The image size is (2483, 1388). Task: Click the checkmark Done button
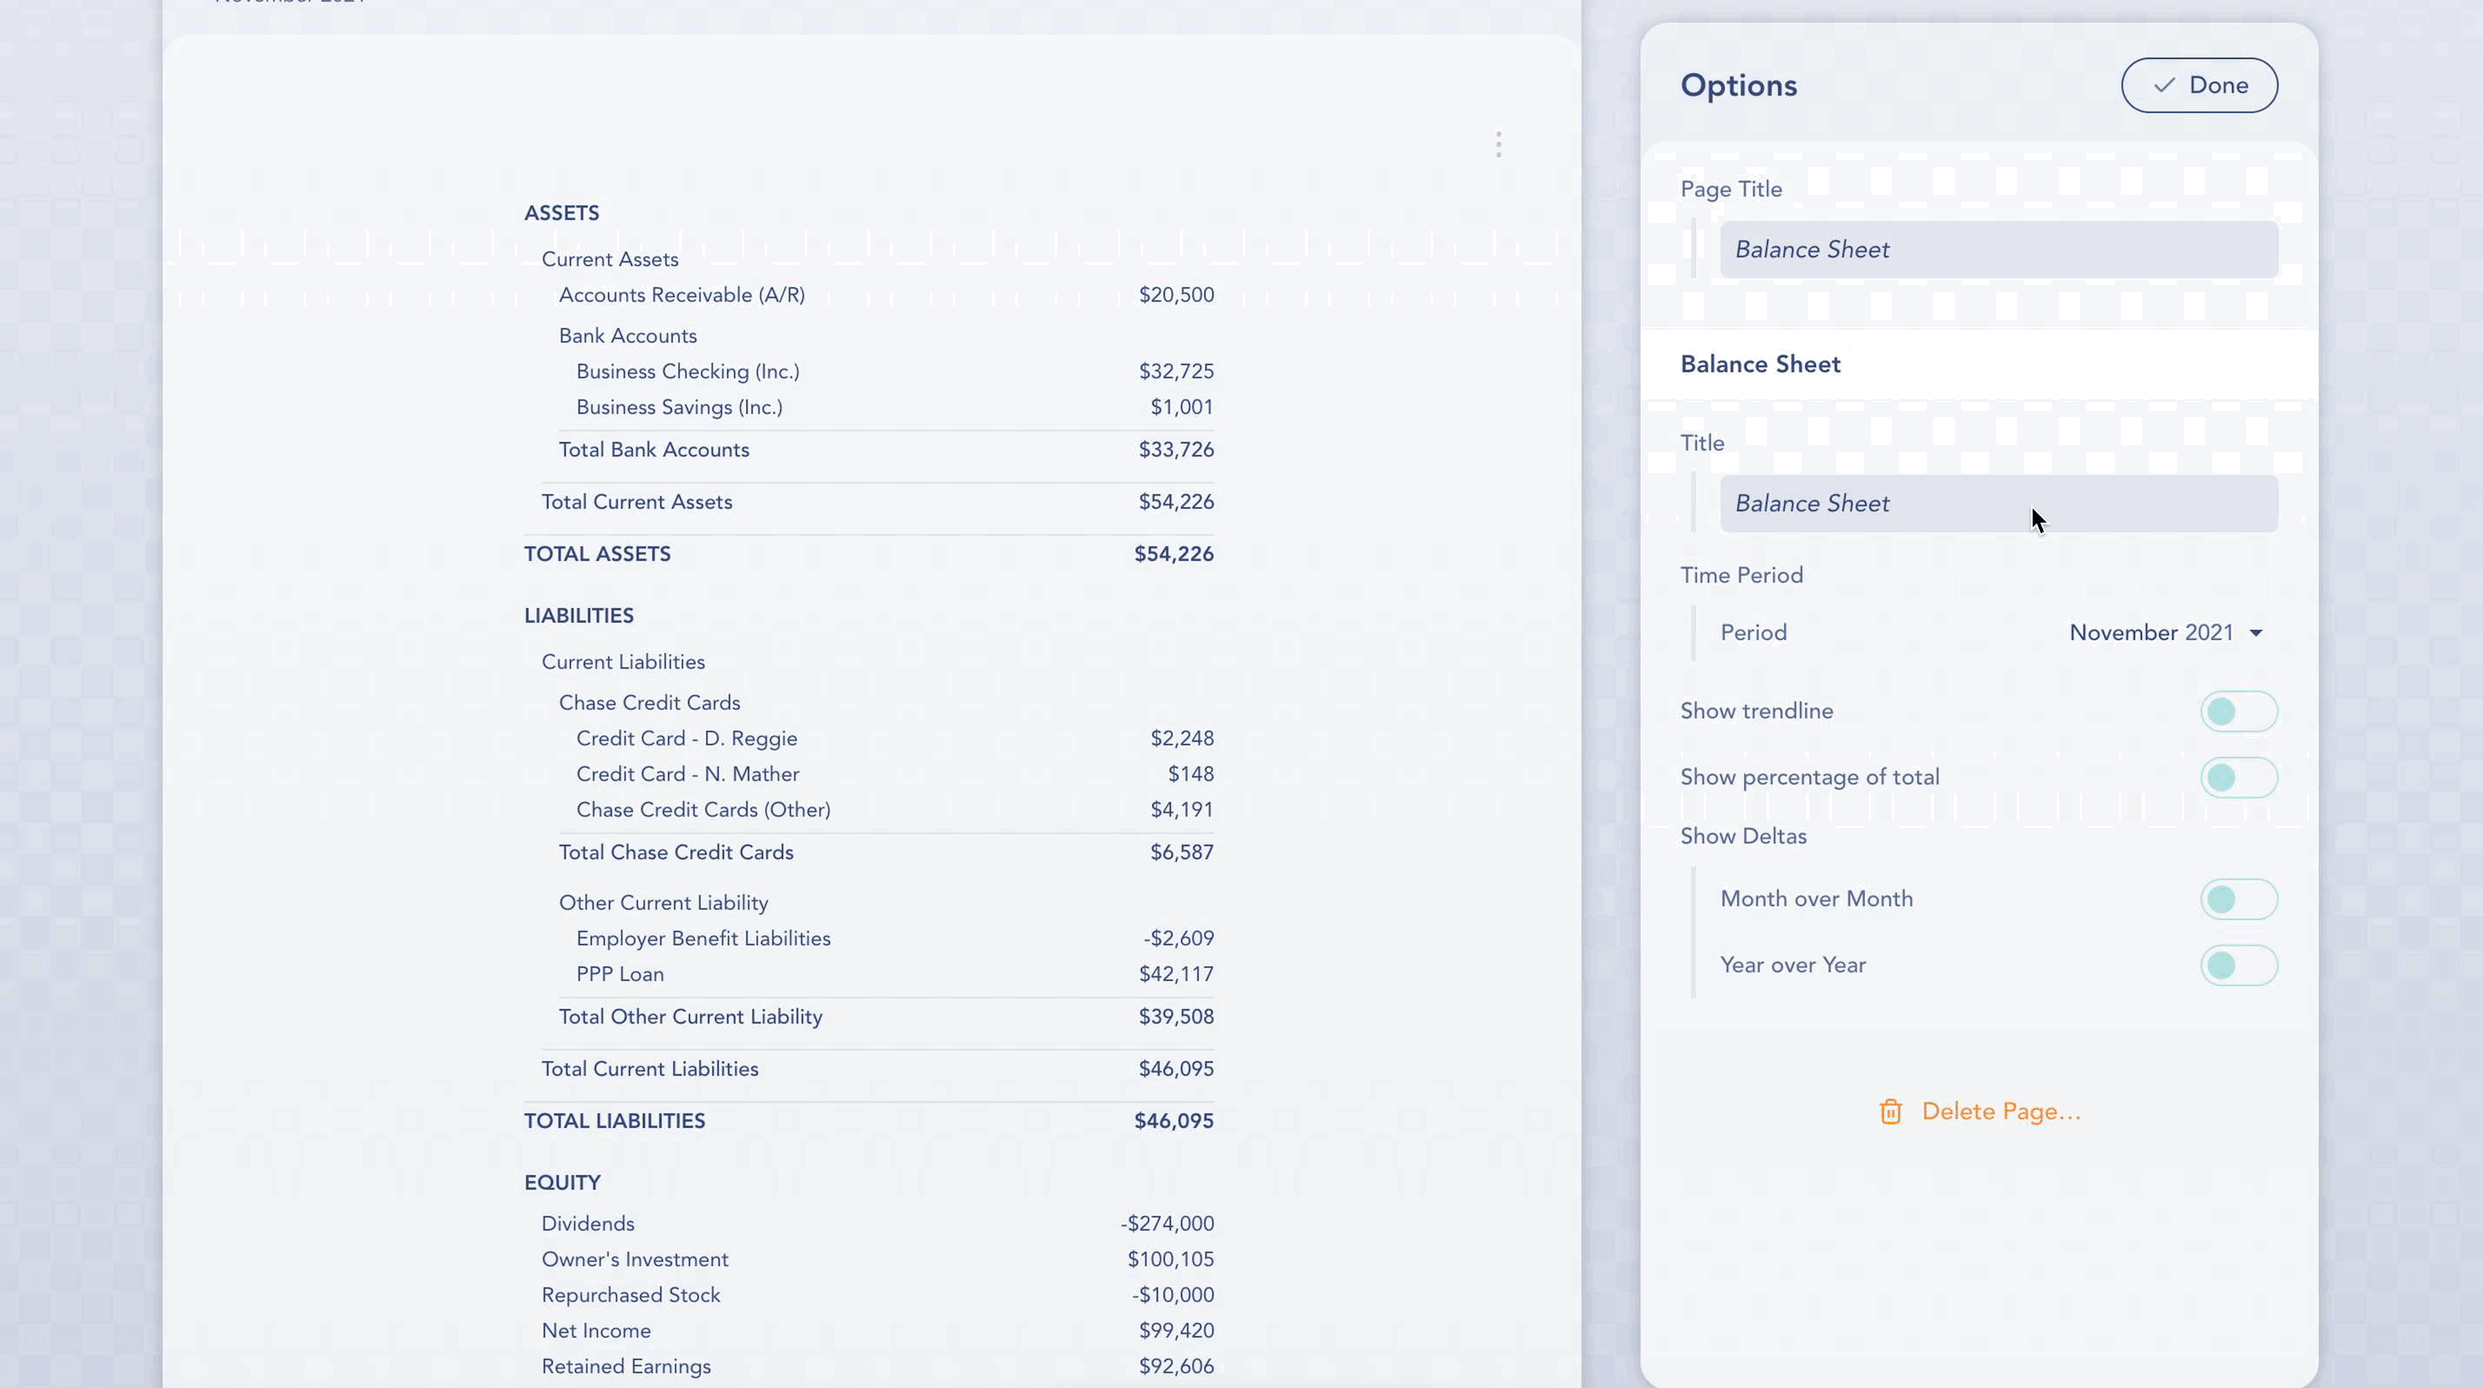(2199, 85)
